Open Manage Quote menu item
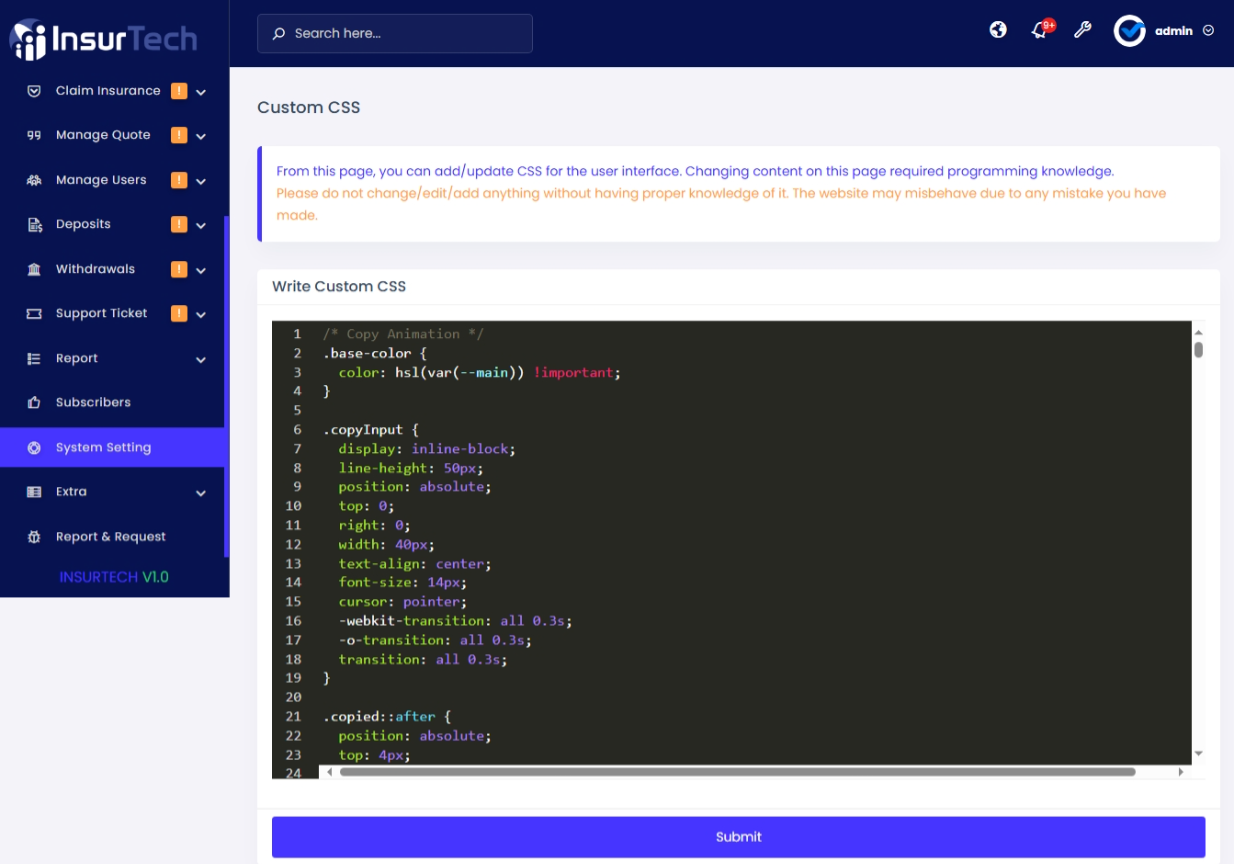Viewport: 1234px width, 864px height. (112, 135)
